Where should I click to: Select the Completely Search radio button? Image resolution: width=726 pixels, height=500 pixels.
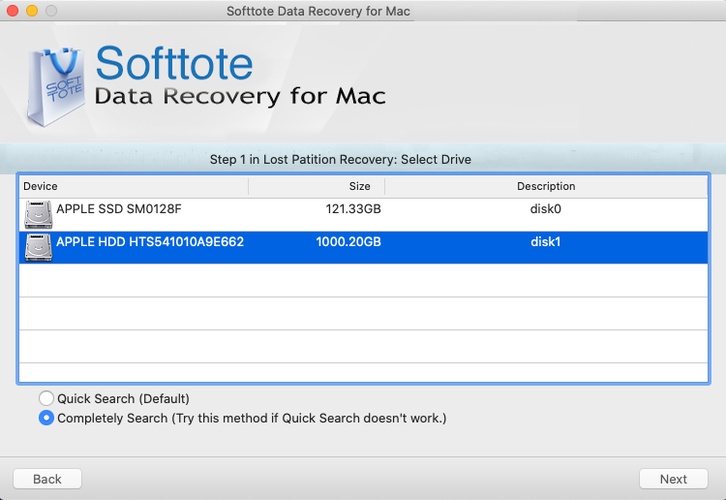[46, 418]
